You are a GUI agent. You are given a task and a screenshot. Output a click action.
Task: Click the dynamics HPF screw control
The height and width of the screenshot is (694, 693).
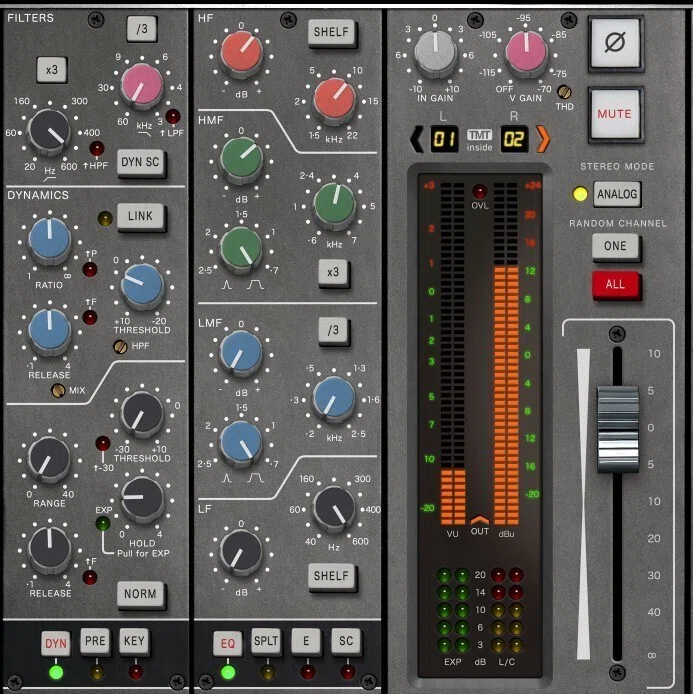tap(120, 346)
